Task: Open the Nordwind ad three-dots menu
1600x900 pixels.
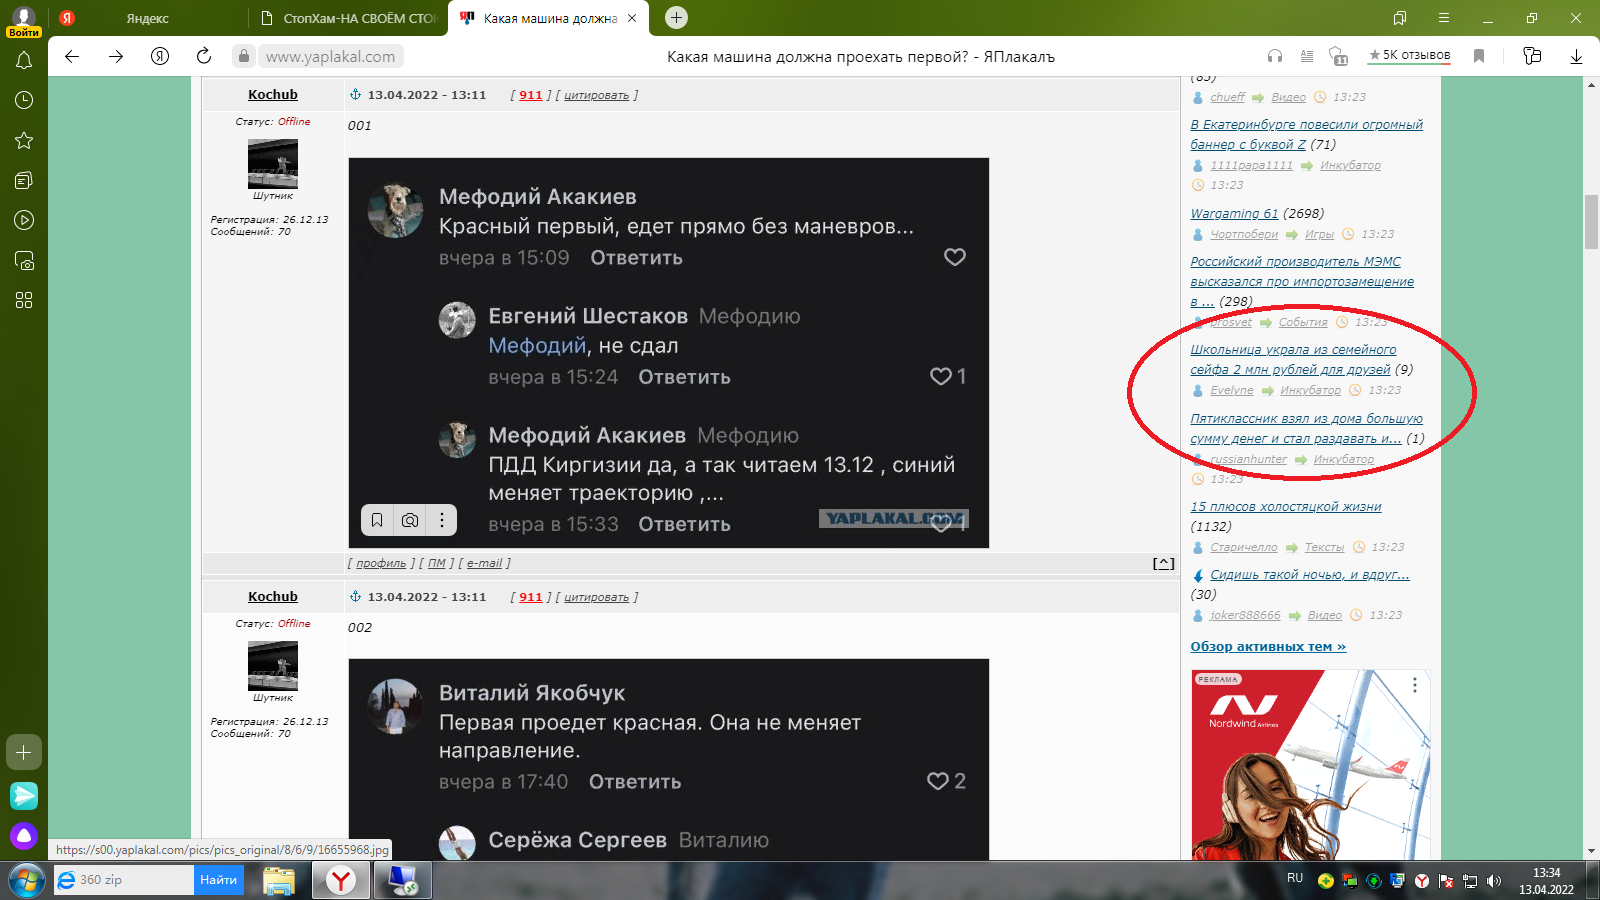Action: pyautogui.click(x=1415, y=685)
